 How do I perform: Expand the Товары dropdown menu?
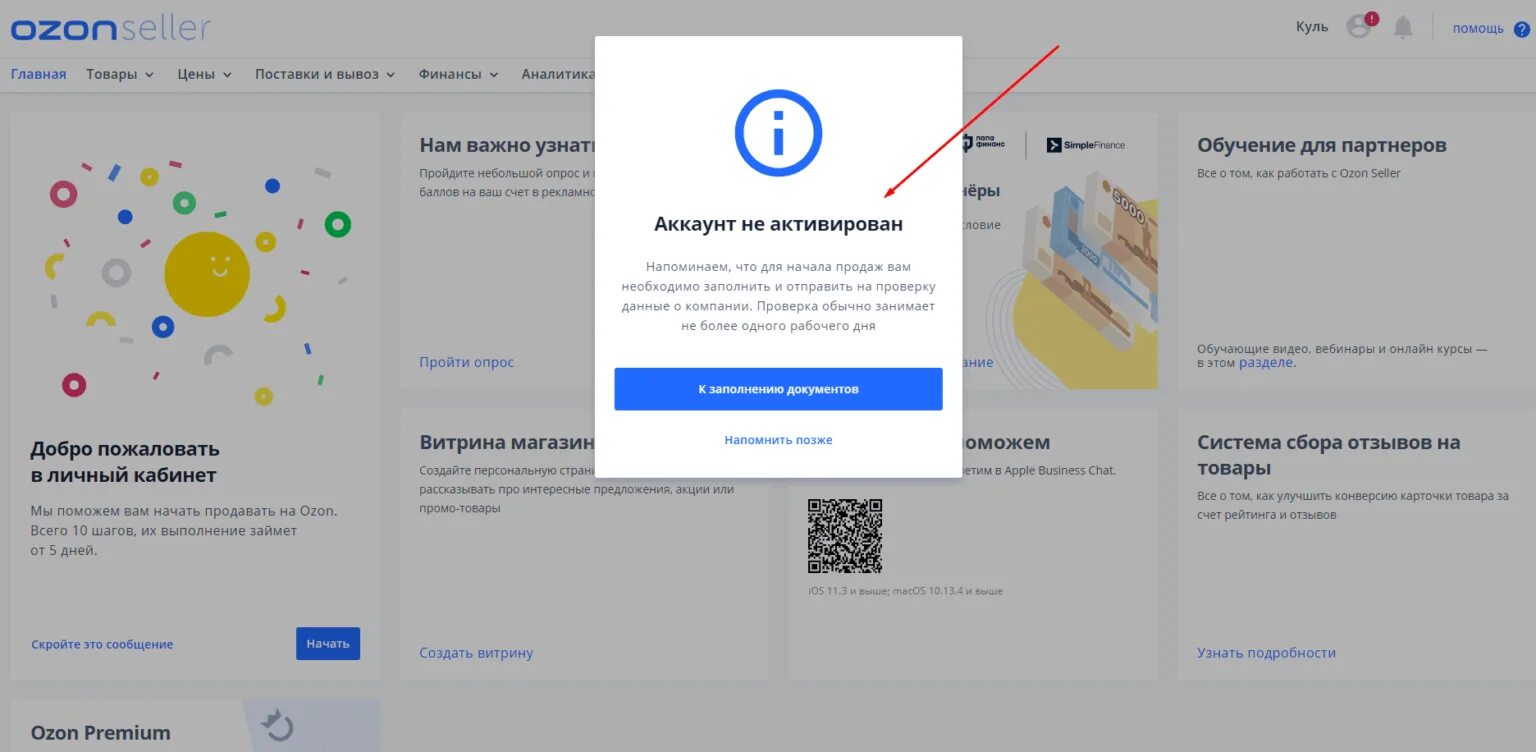(x=120, y=74)
